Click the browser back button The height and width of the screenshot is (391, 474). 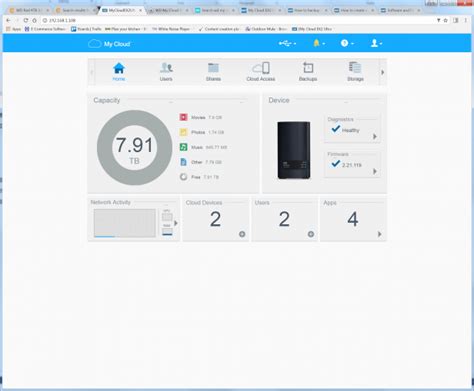tap(8, 20)
